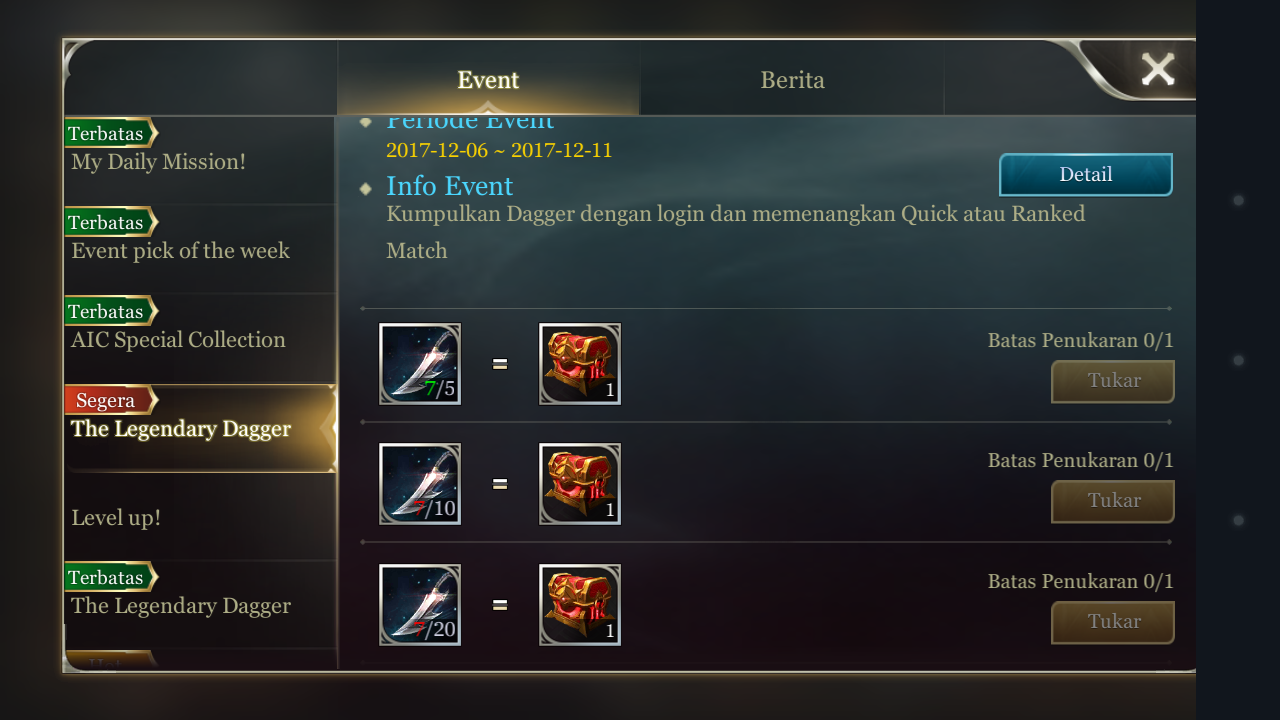The width and height of the screenshot is (1280, 720).
Task: Tap the dagger icon requiring 10
Action: pos(420,484)
